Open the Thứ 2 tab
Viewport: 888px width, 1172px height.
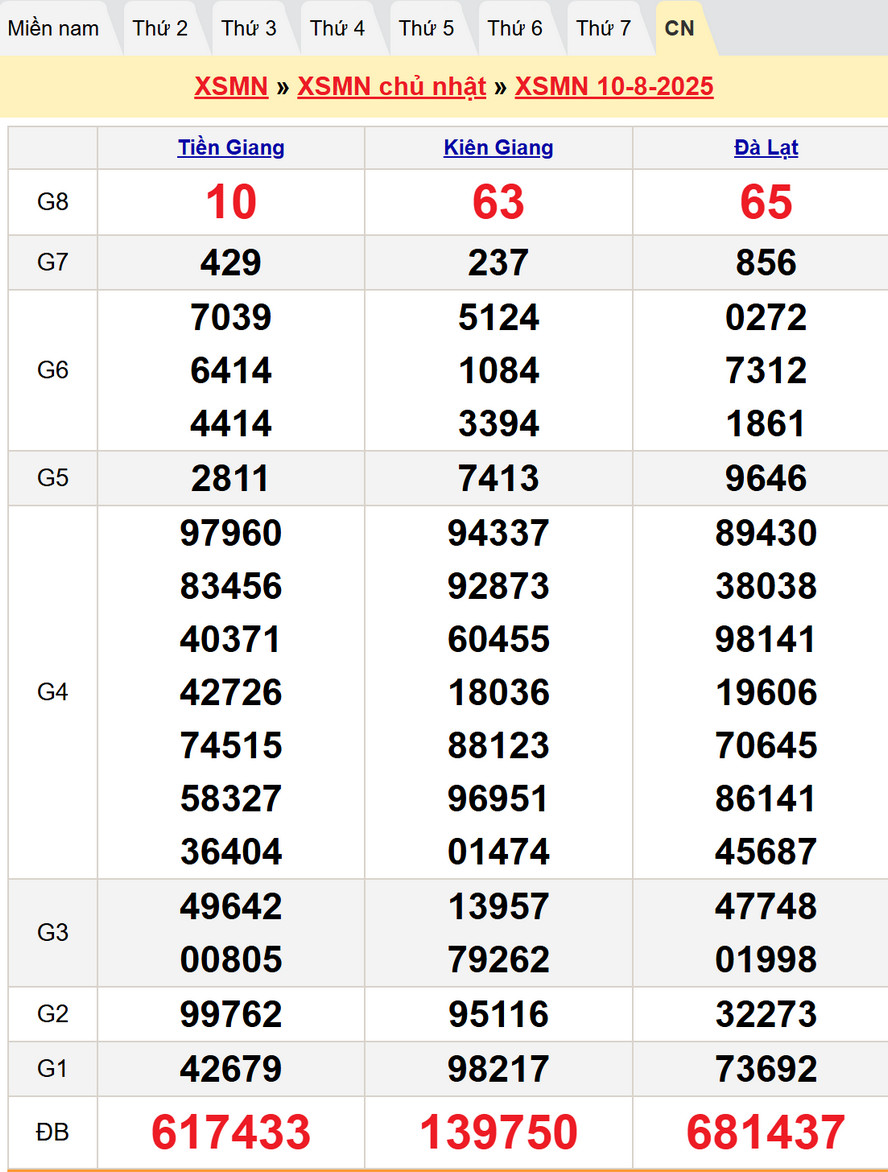pyautogui.click(x=160, y=28)
